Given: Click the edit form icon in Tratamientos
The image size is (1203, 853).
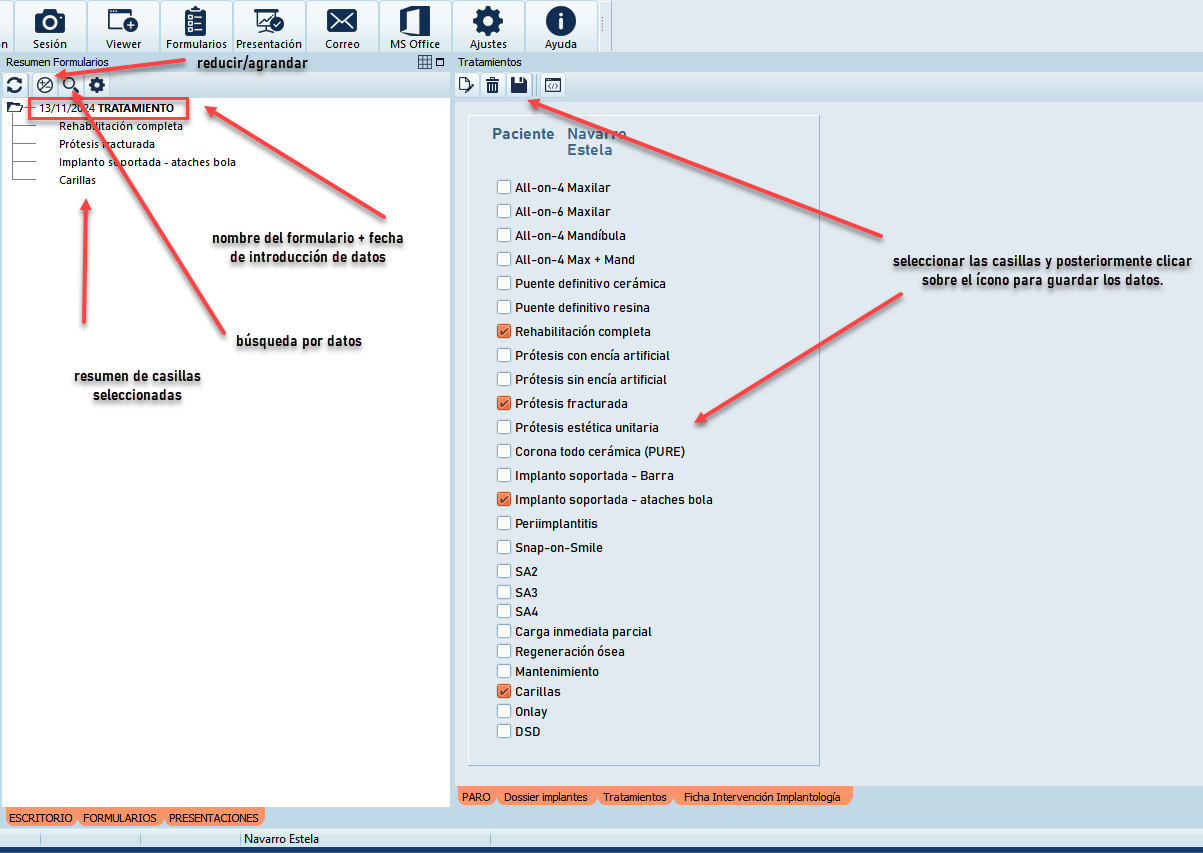Looking at the screenshot, I should pyautogui.click(x=466, y=85).
